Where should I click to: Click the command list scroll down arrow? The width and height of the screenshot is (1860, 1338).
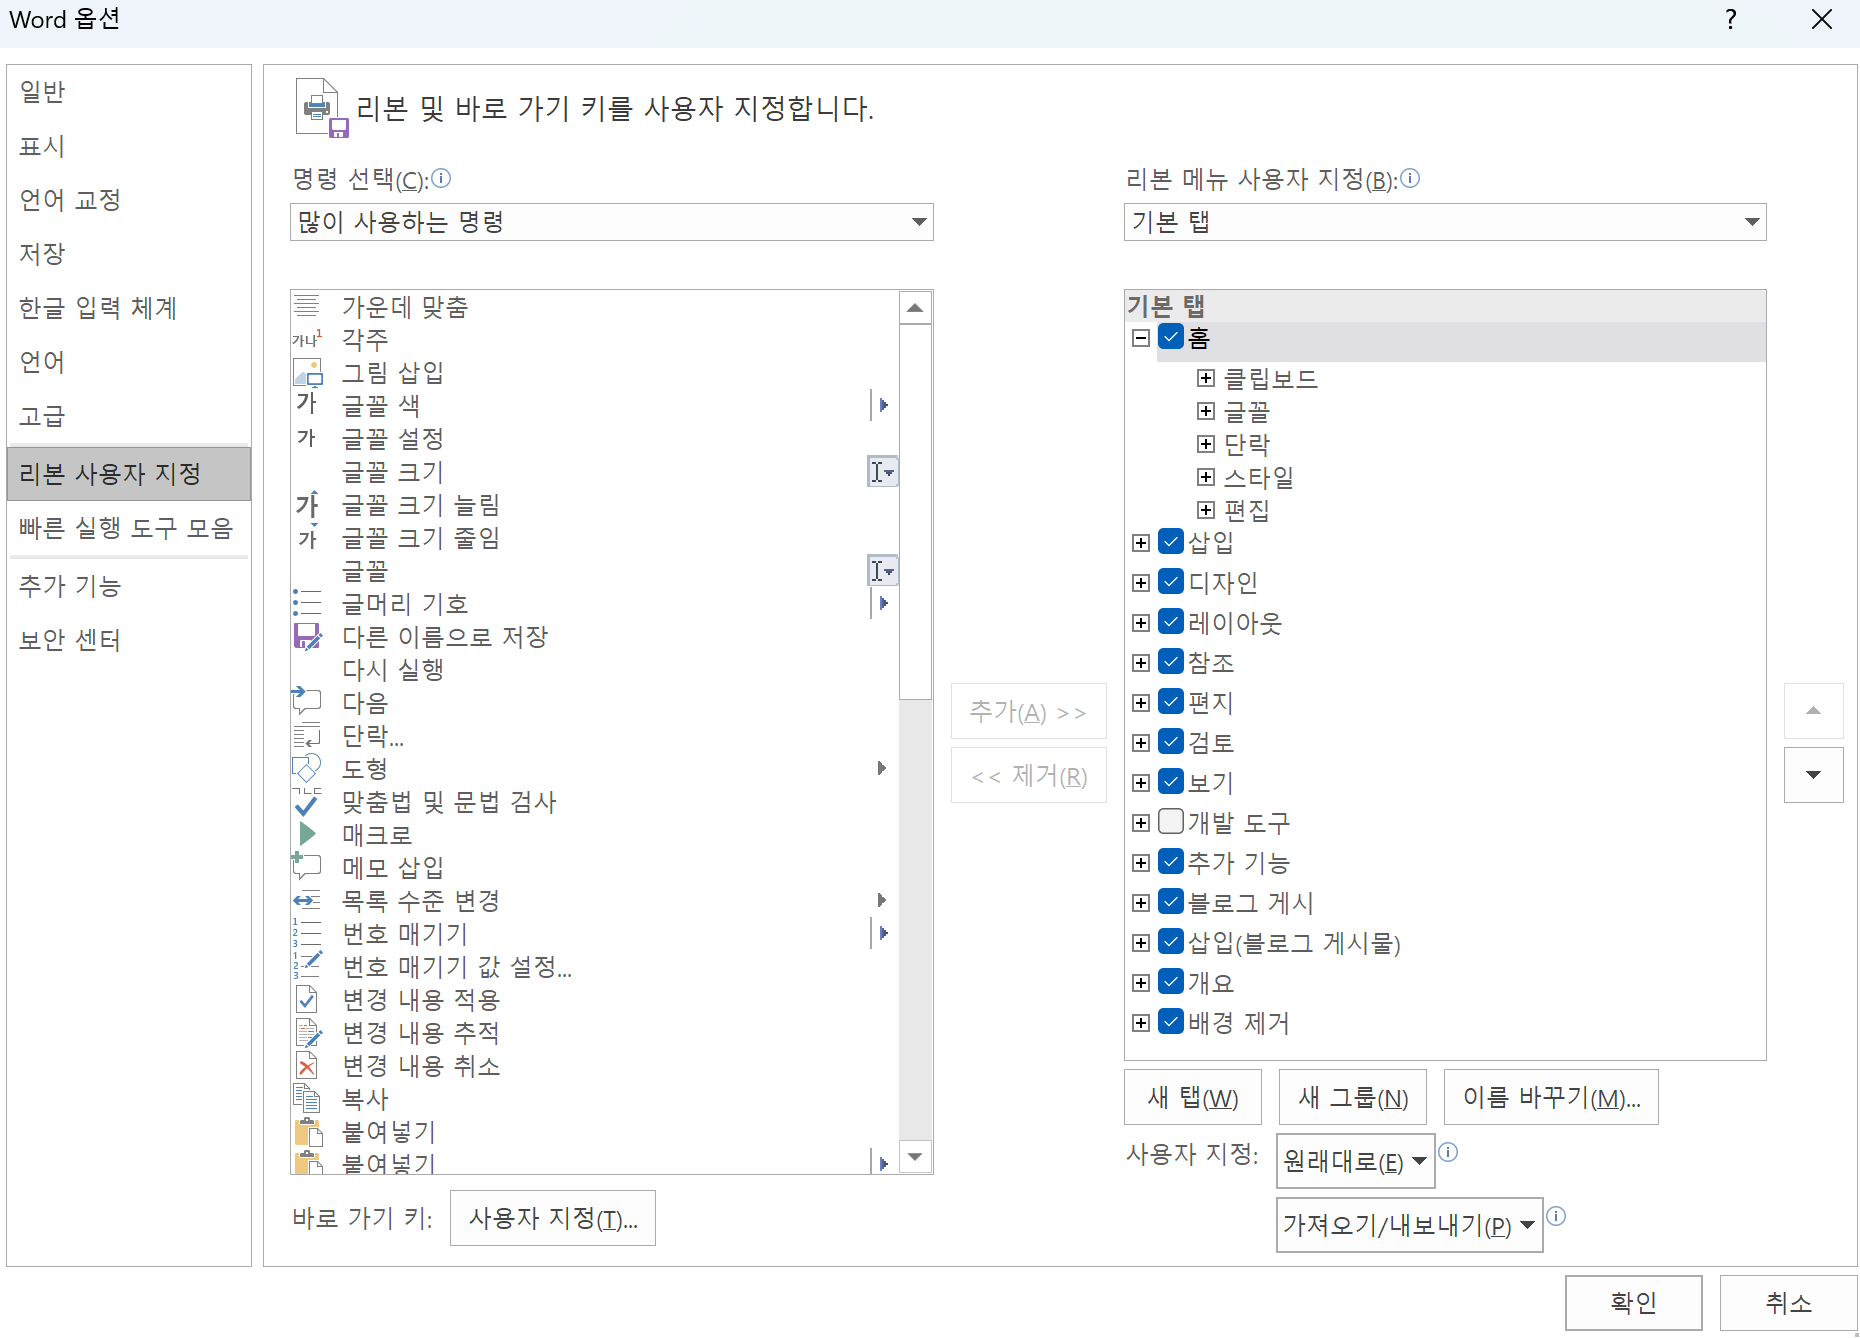coord(915,1157)
